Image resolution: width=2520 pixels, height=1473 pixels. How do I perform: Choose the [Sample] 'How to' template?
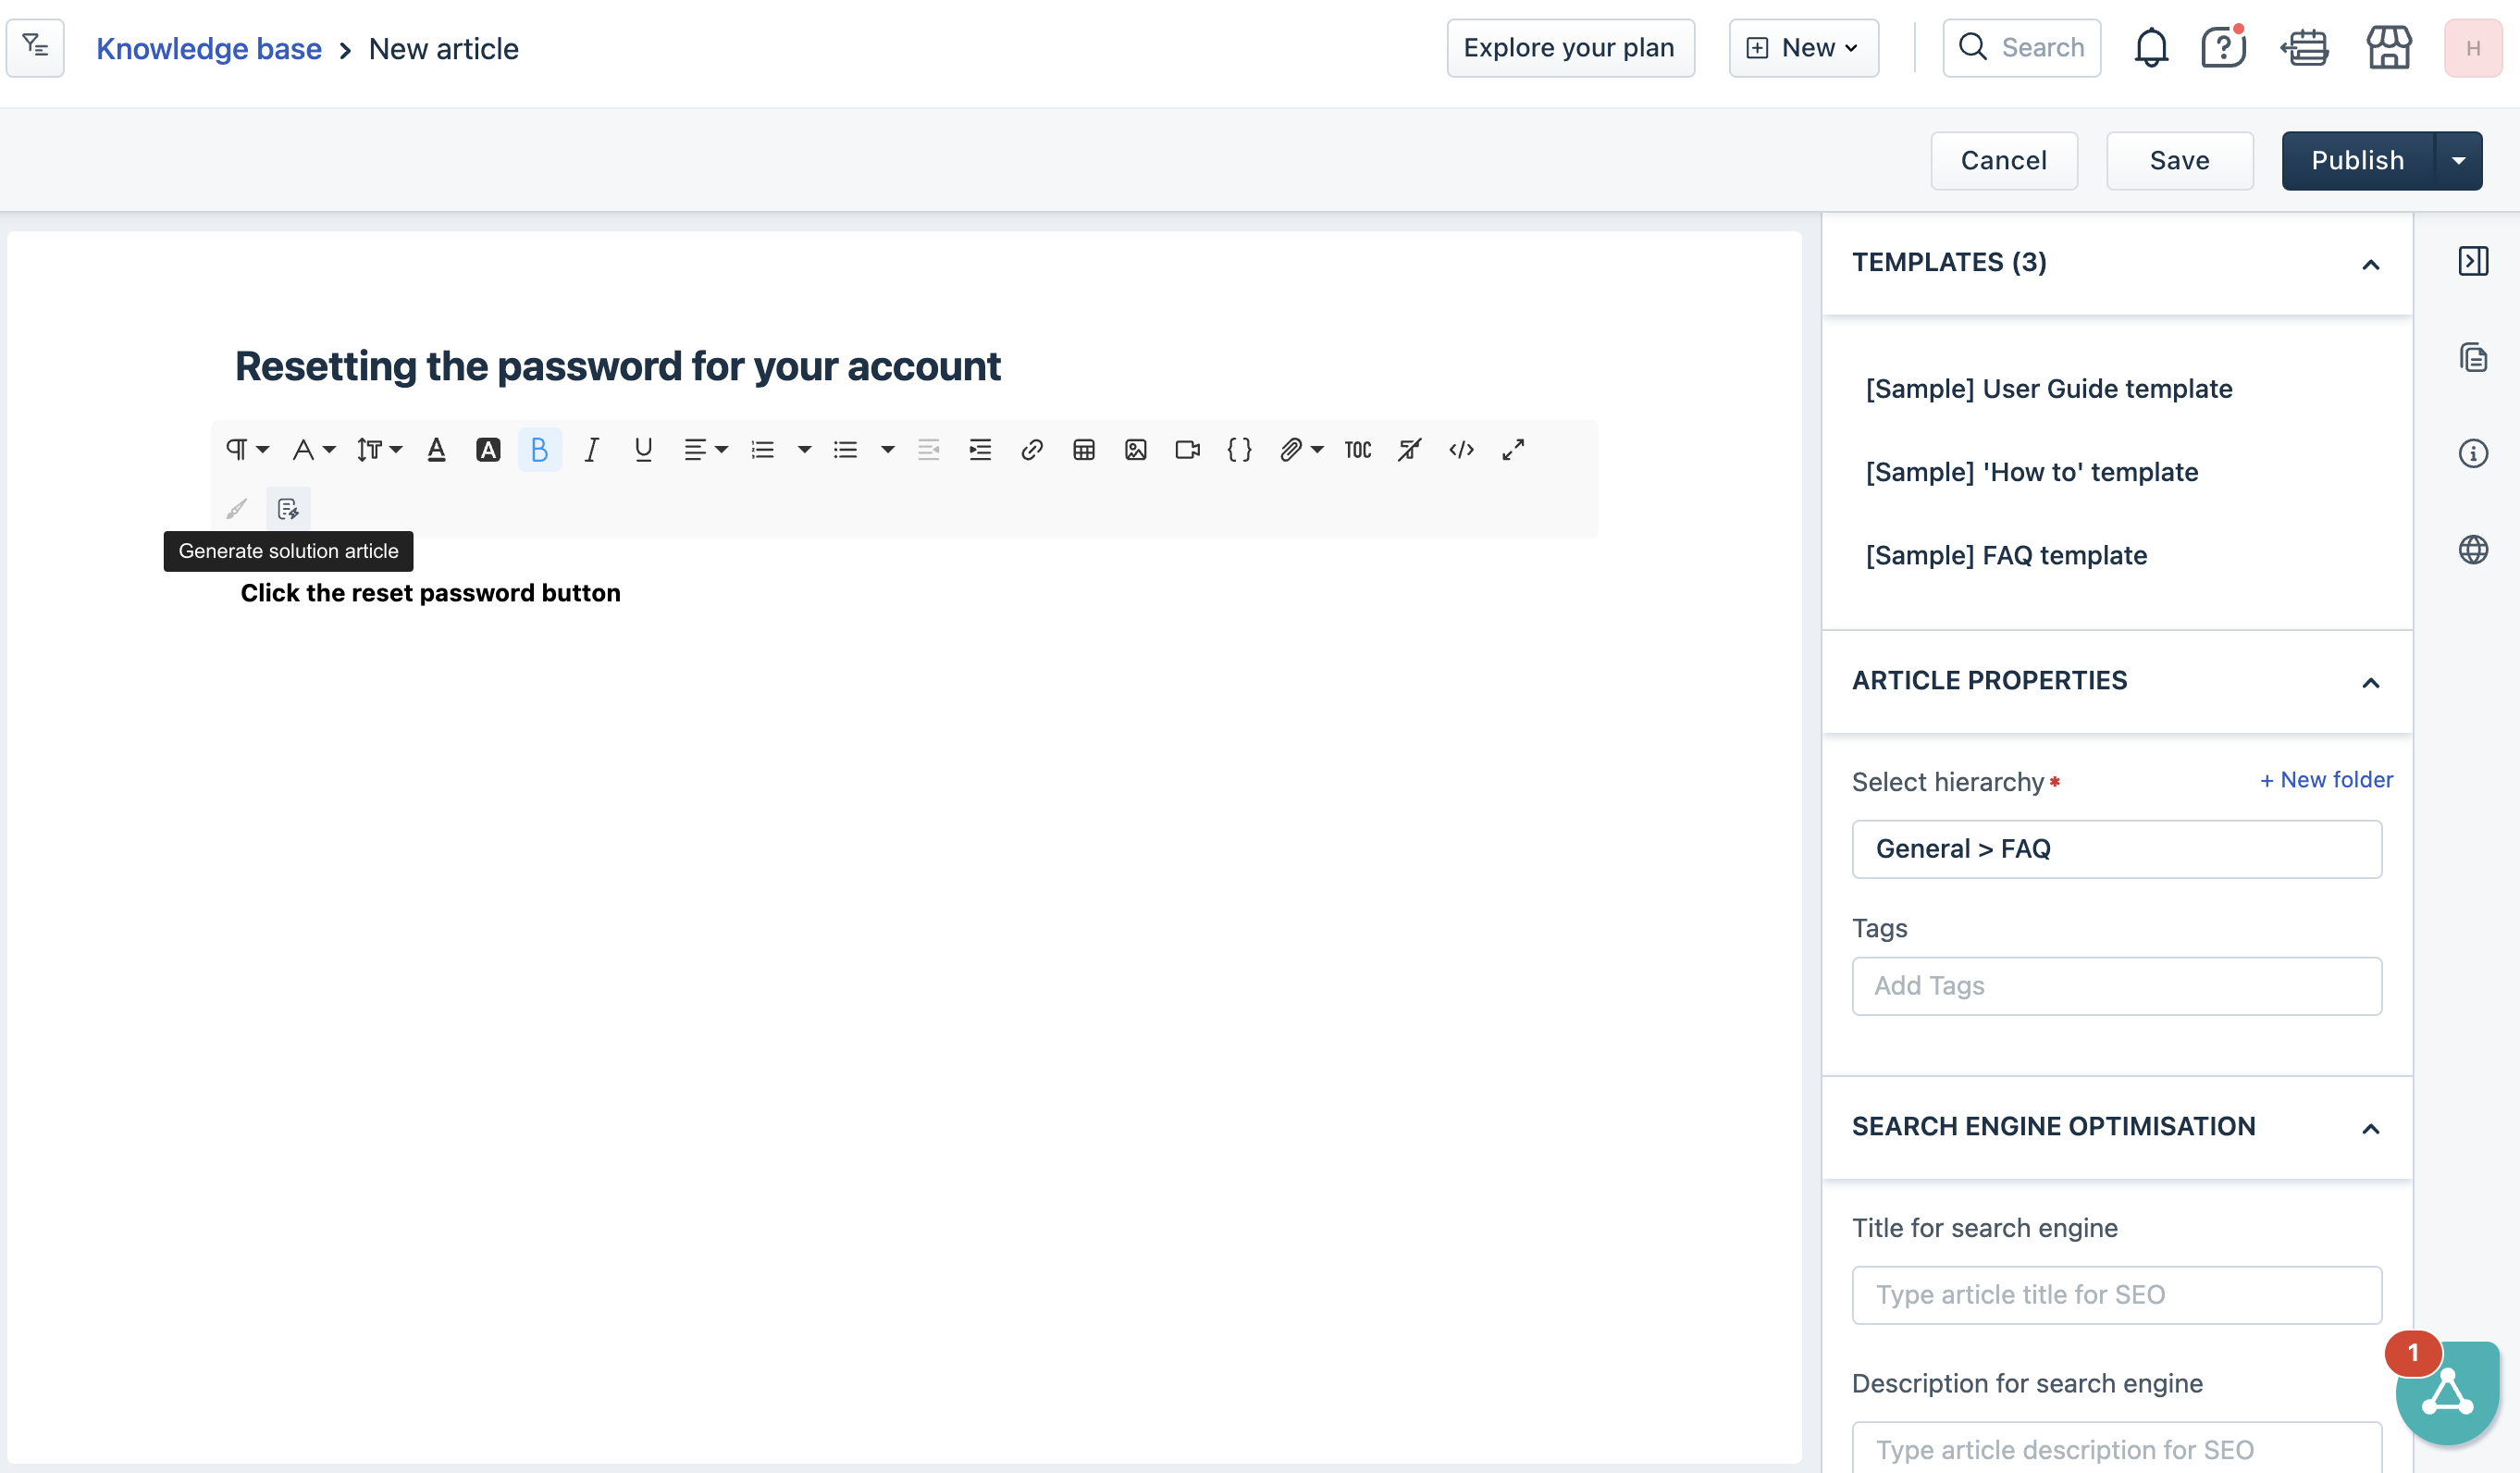coord(2031,472)
